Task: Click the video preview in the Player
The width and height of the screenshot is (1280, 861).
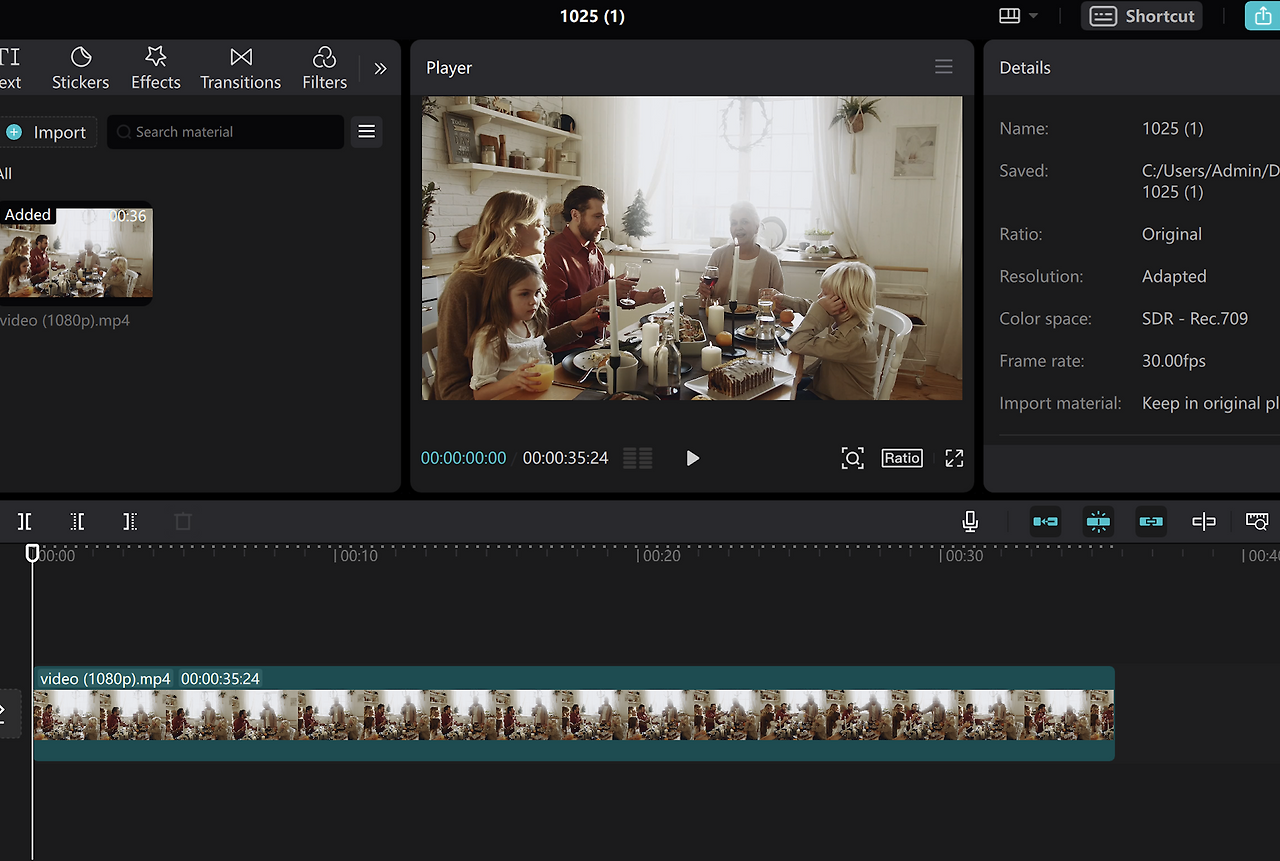Action: [x=692, y=248]
